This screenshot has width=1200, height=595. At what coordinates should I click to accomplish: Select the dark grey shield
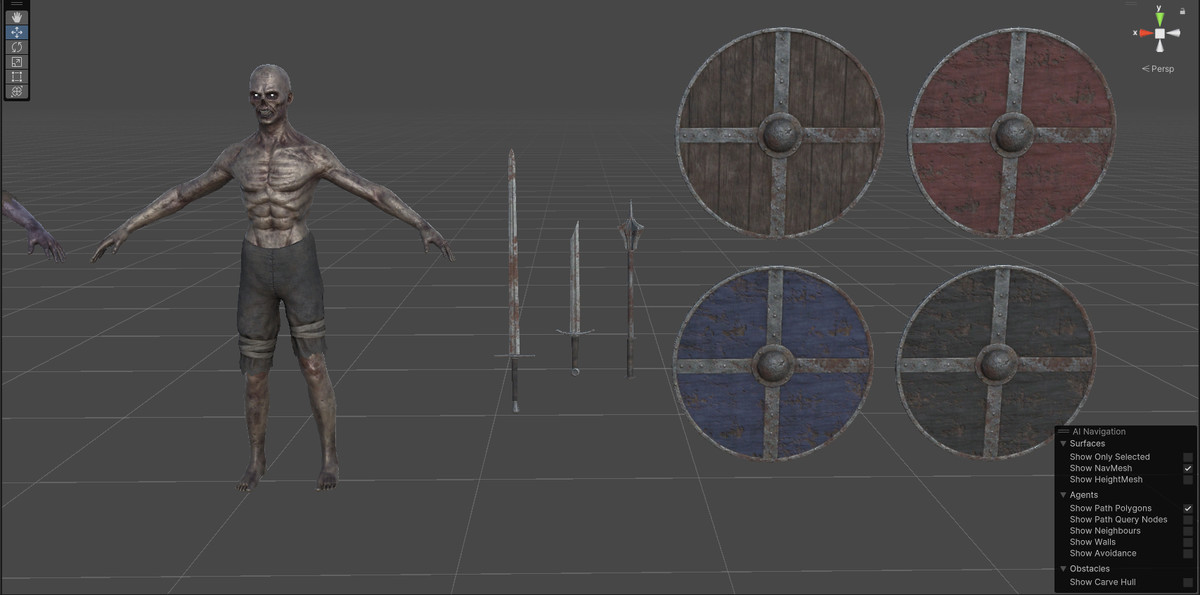(996, 363)
